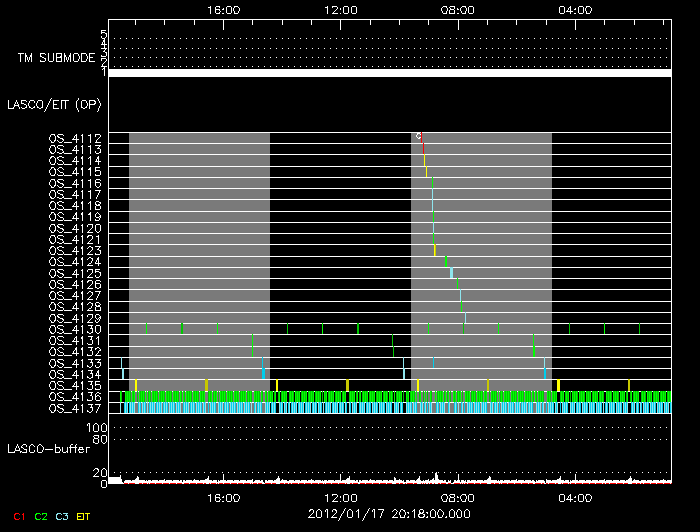Select the yellow EIT legend entry
The width and height of the screenshot is (700, 532).
tap(84, 516)
